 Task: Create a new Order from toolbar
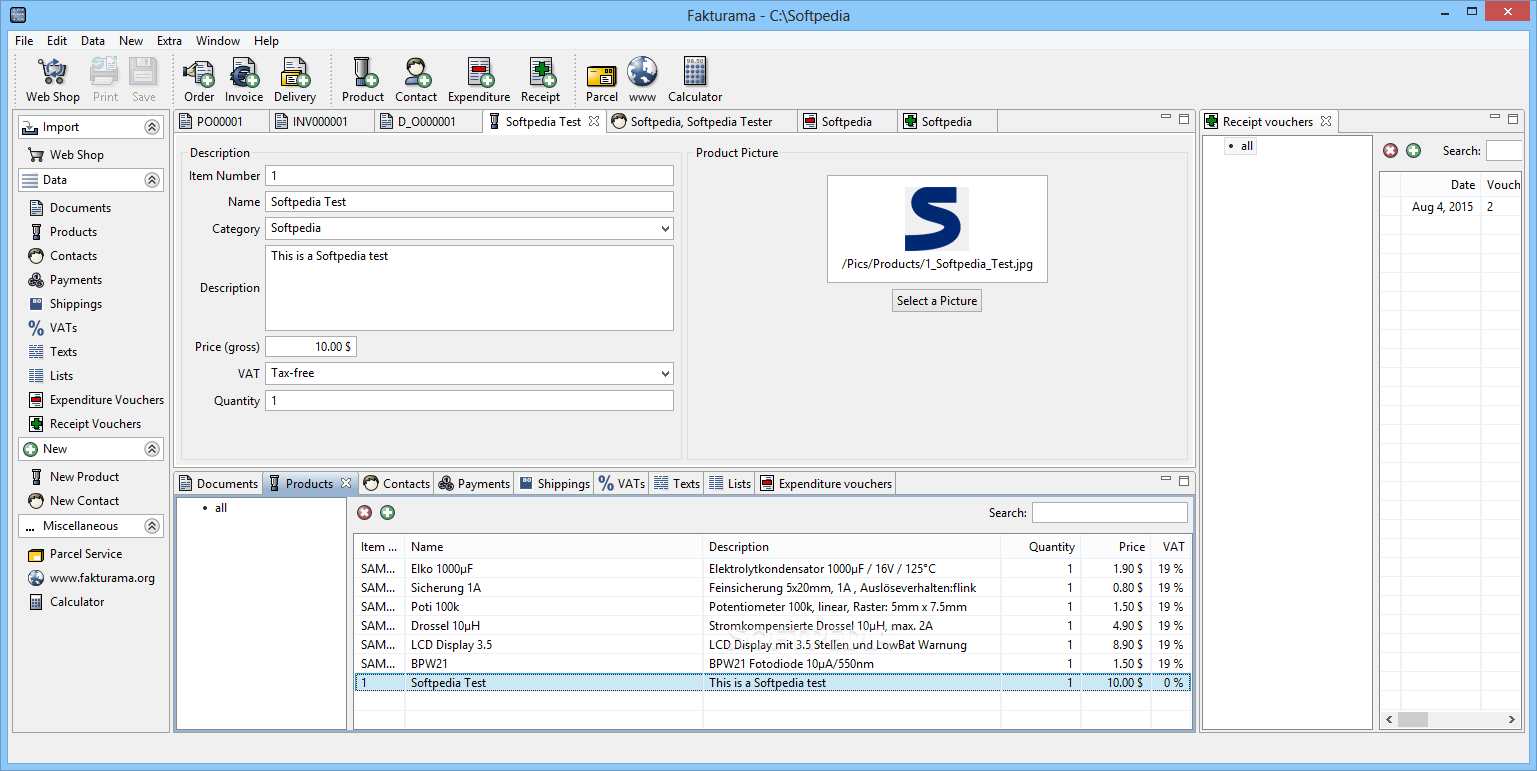199,80
